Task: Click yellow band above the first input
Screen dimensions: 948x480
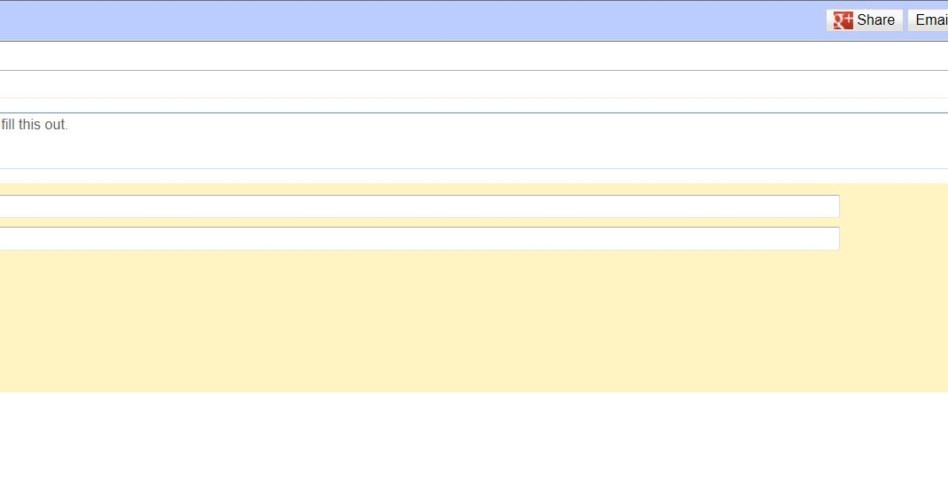Action: [x=420, y=189]
